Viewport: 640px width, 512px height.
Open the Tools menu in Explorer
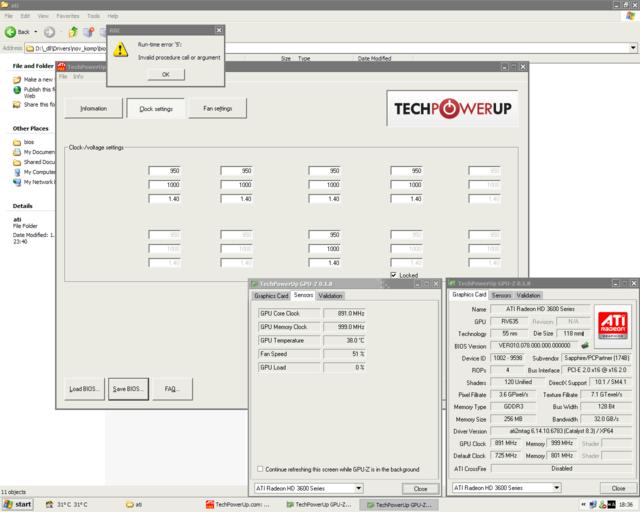click(x=93, y=16)
